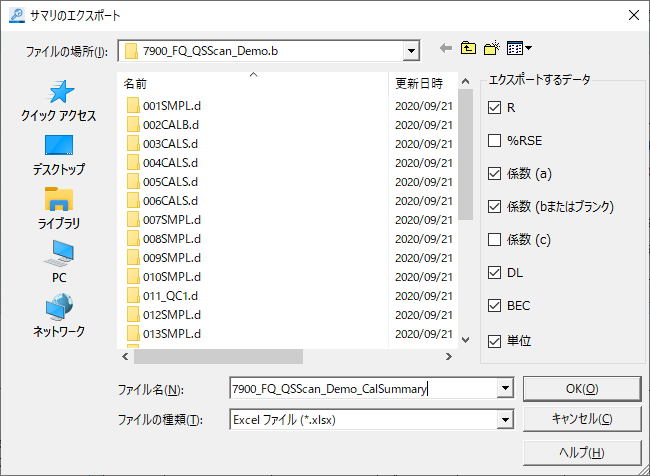Go up one folder level icon
Image resolution: width=650 pixels, height=476 pixels.
click(468, 48)
